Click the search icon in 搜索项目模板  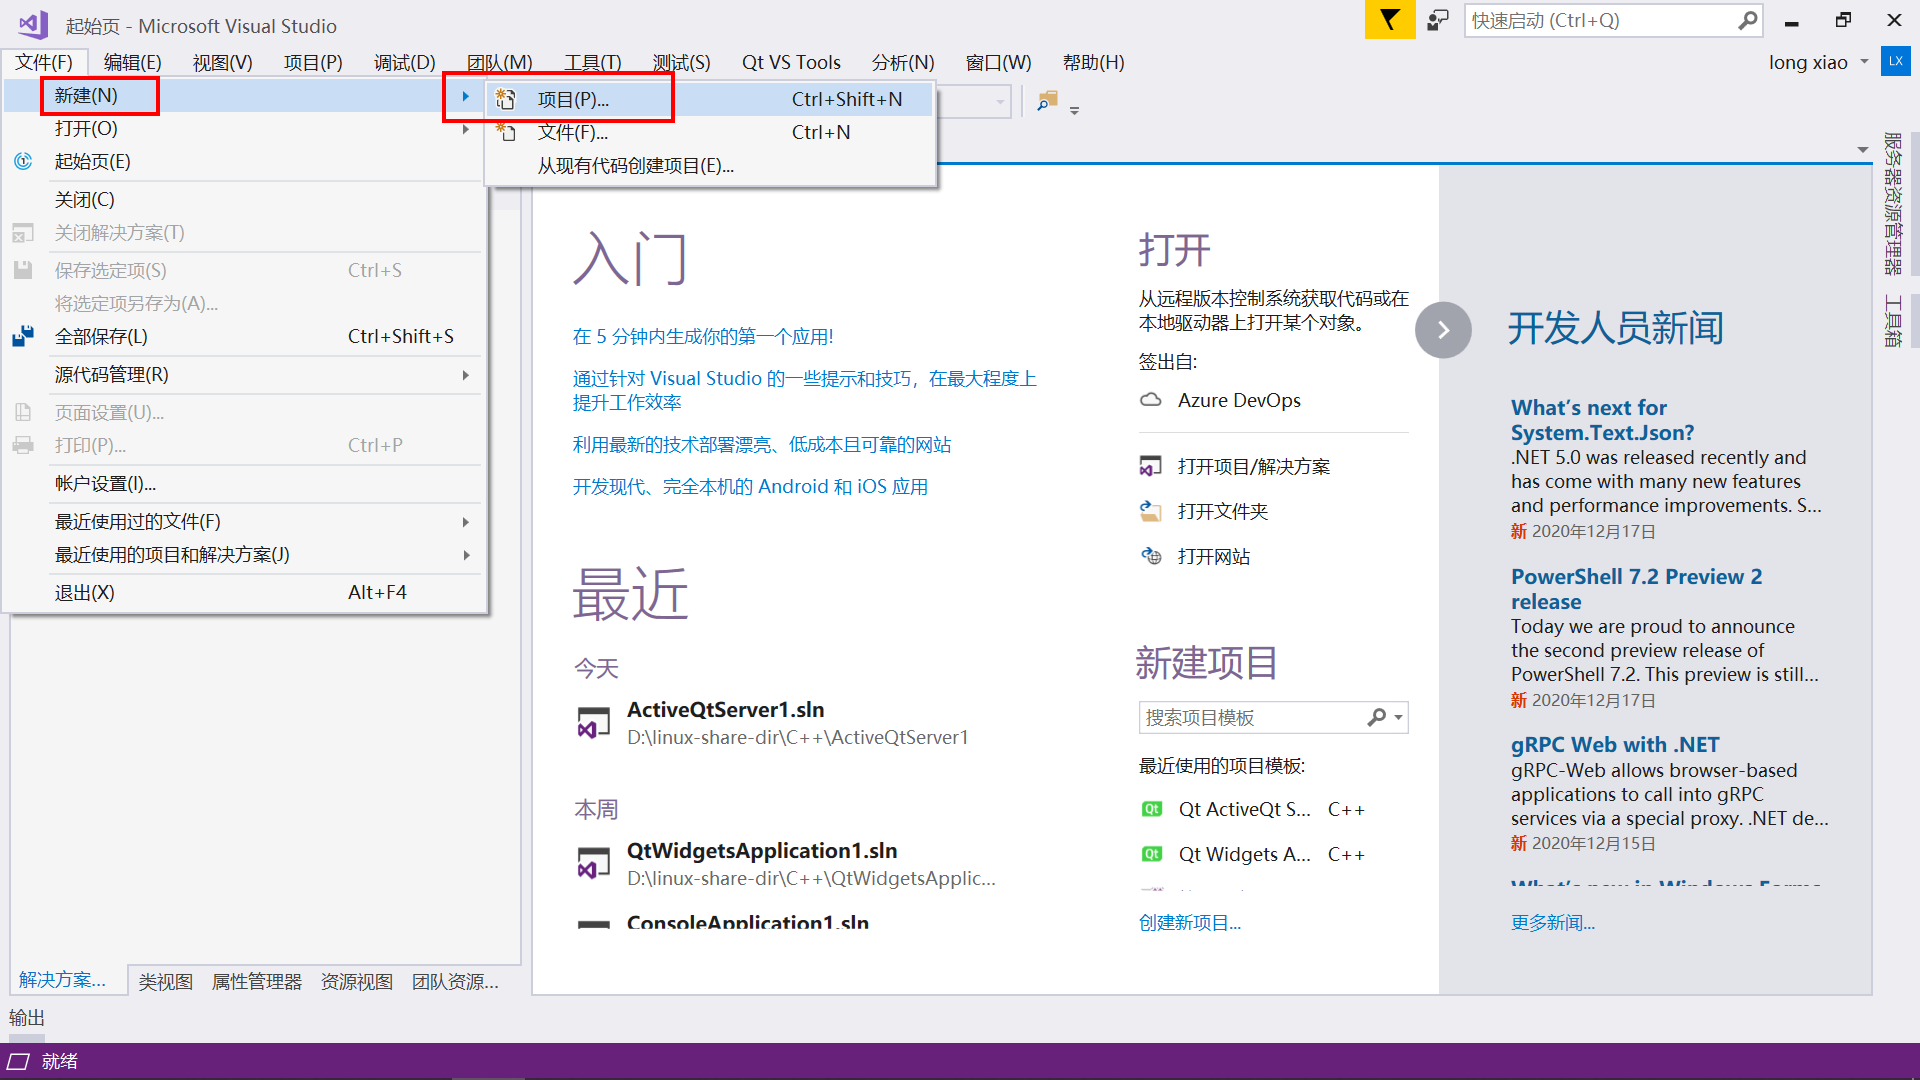click(x=1378, y=717)
